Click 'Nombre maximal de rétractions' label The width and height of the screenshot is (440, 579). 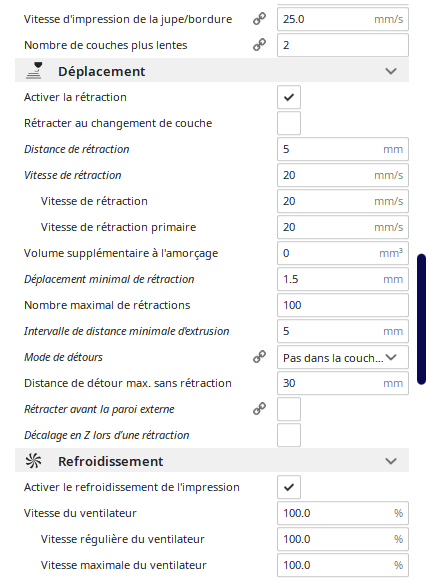tap(107, 305)
